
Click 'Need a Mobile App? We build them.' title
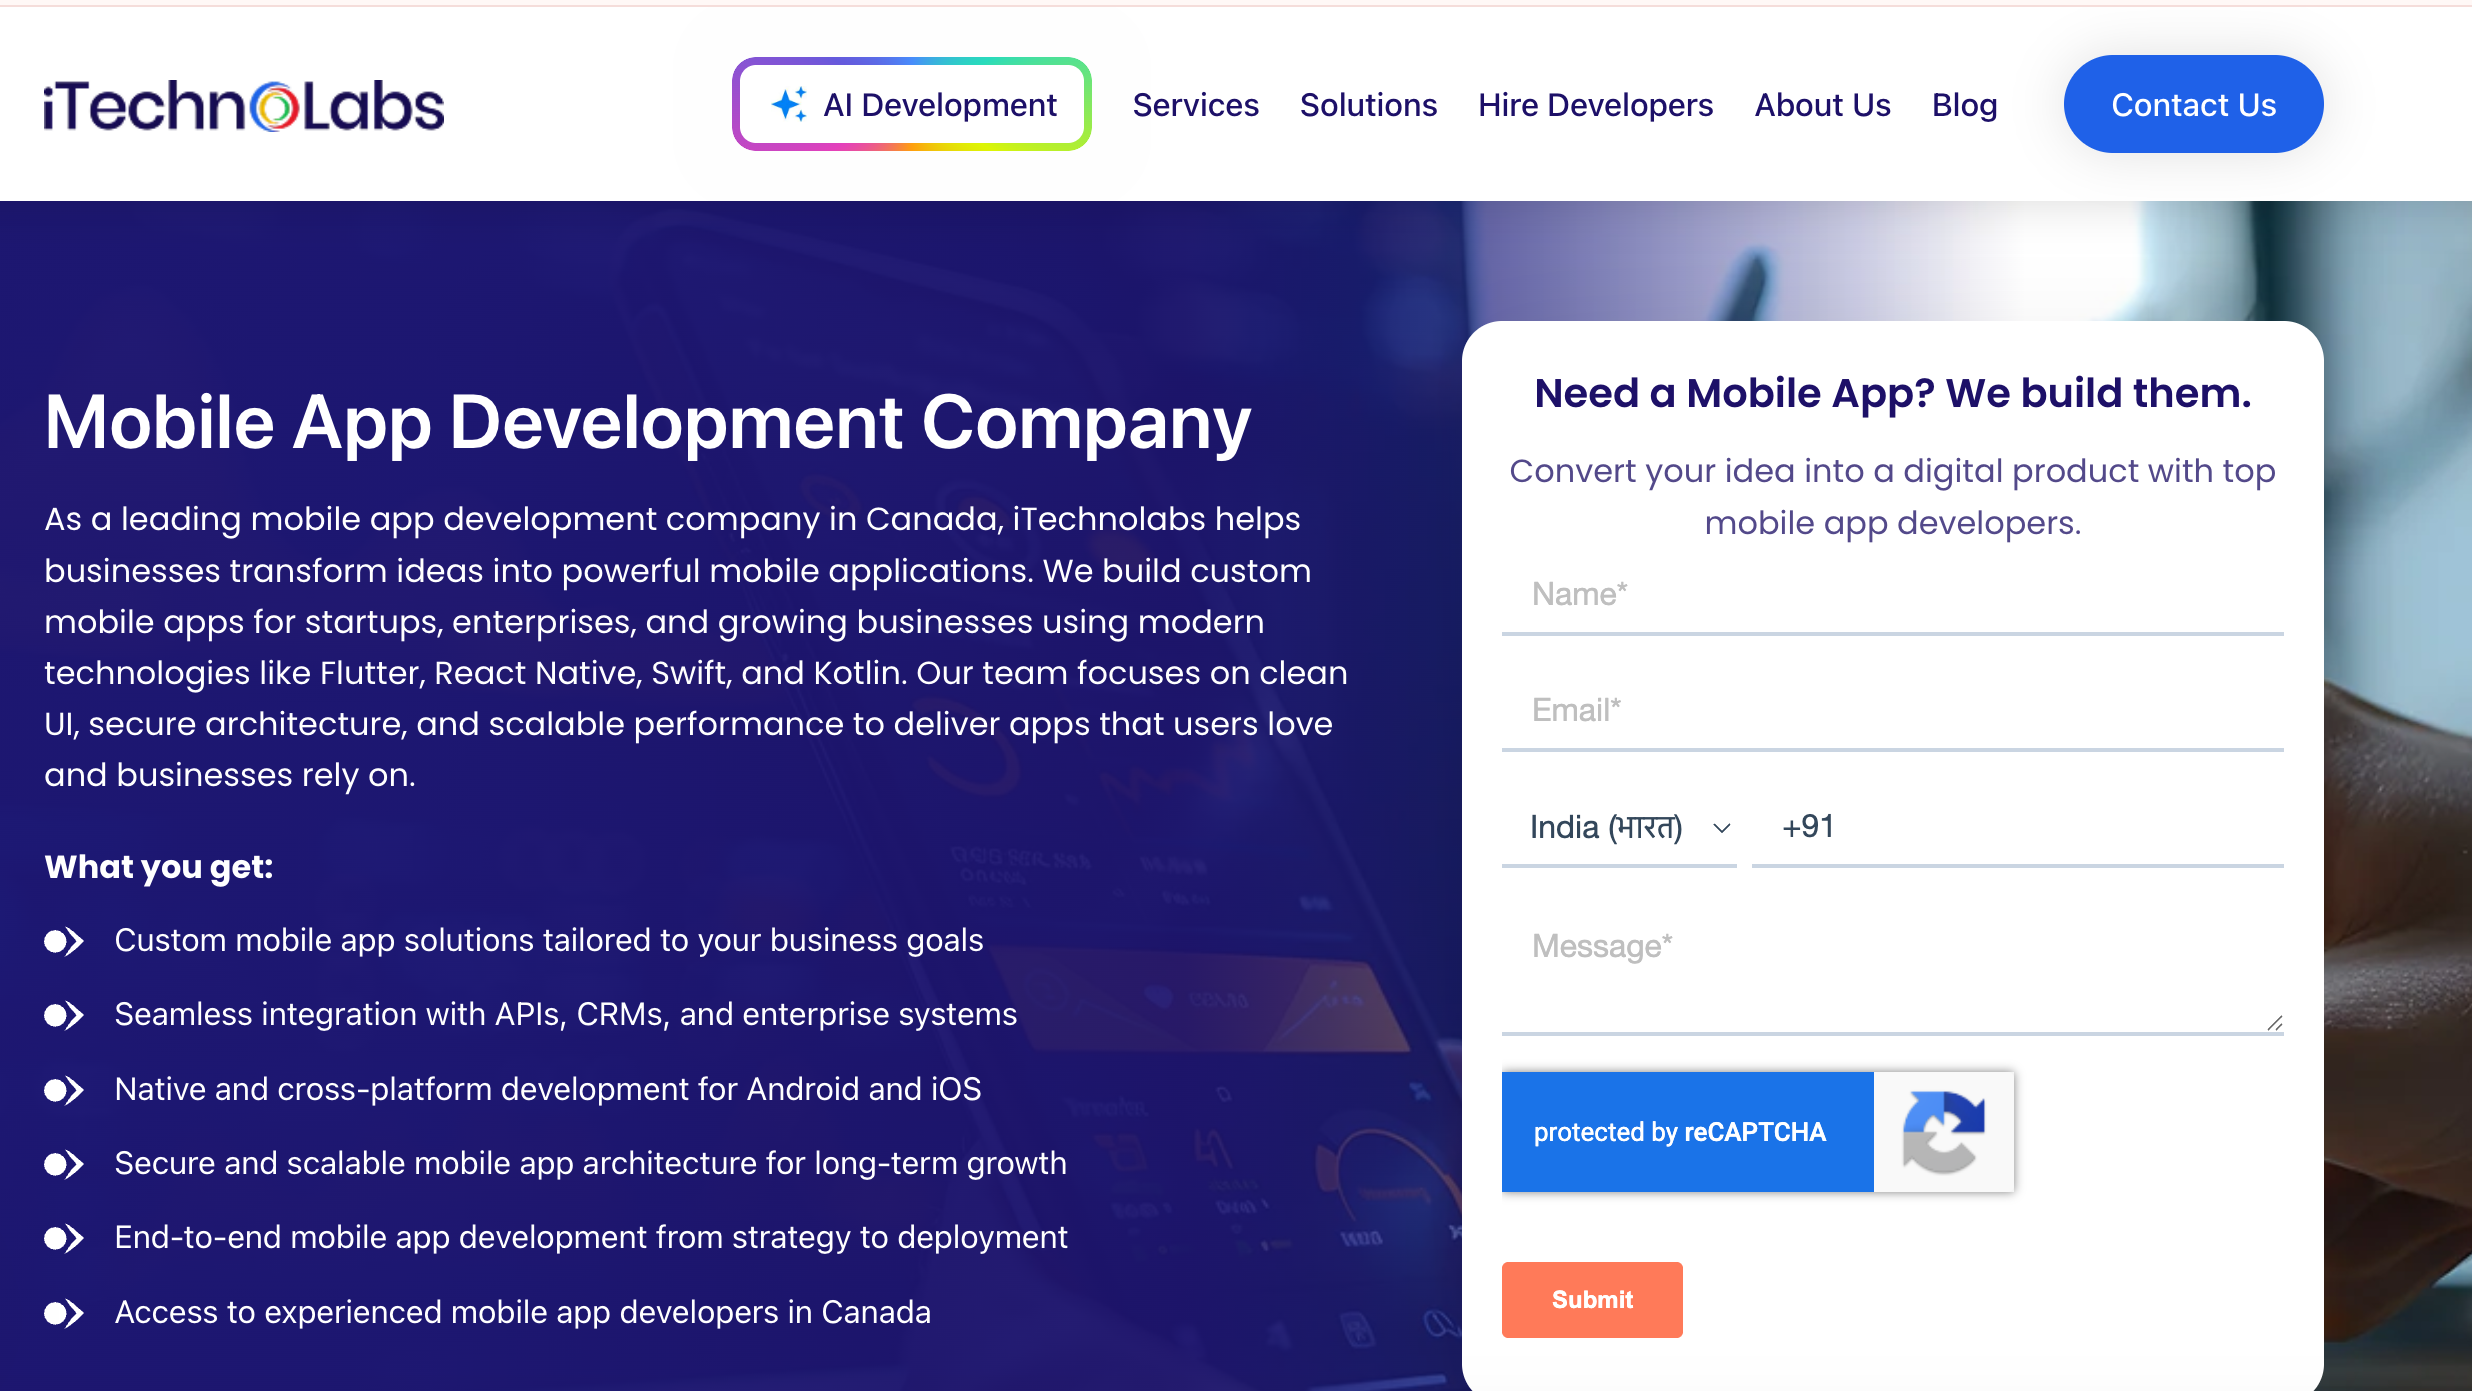point(1892,393)
